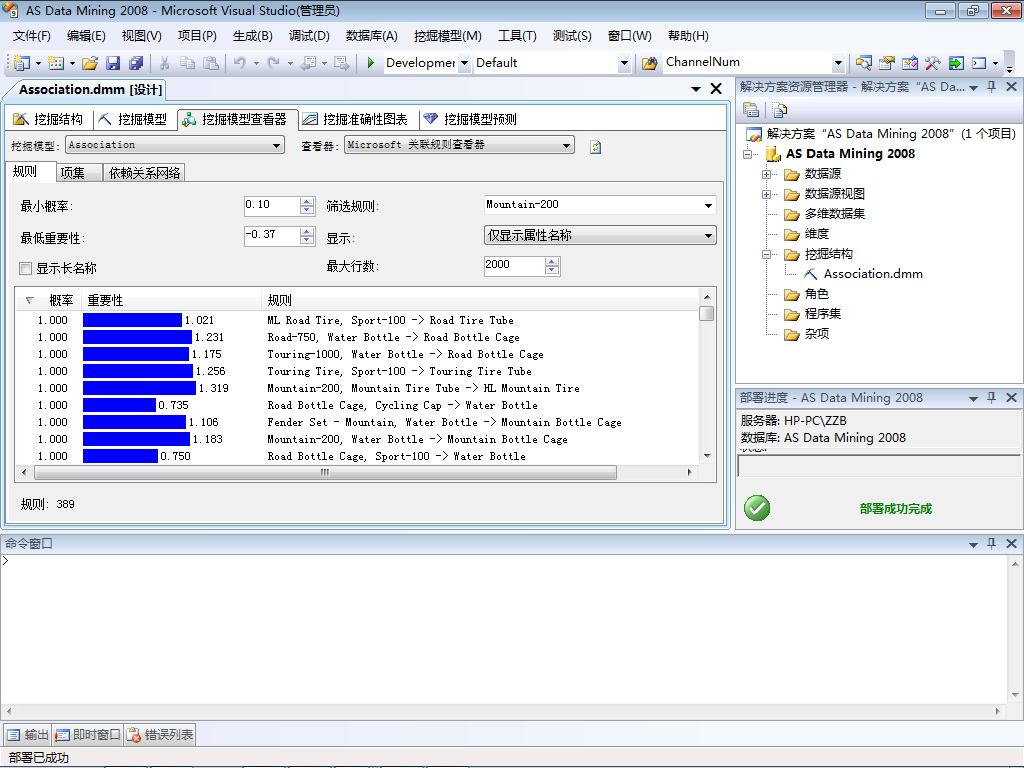Click the green arrow Start Page icon
This screenshot has width=1024, height=768.
[x=955, y=63]
